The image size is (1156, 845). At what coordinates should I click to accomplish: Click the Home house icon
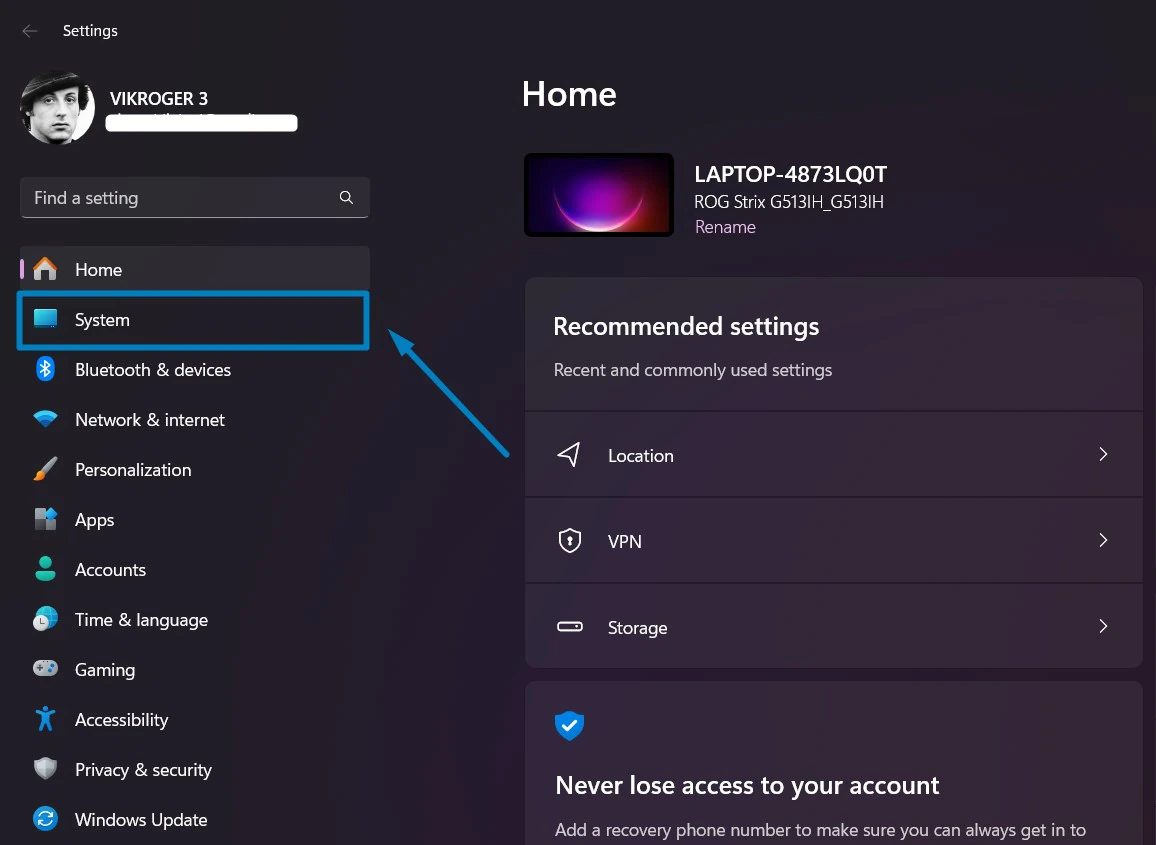pos(45,269)
